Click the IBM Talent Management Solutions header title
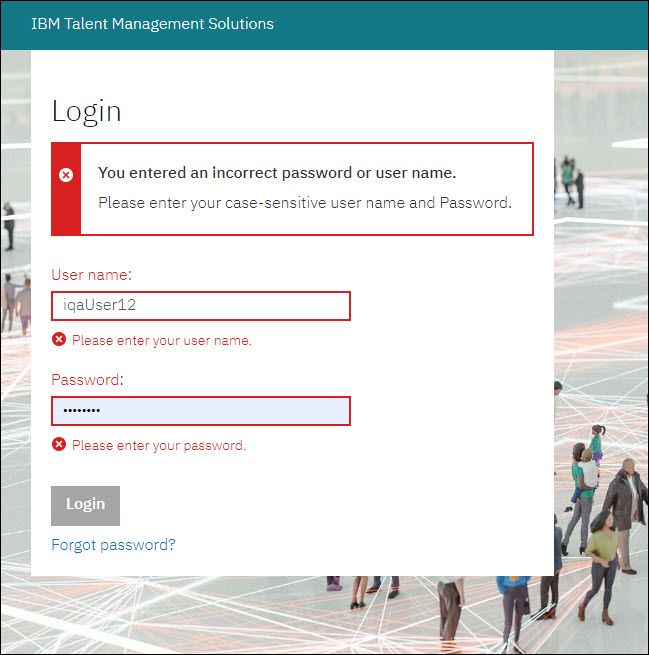 pos(152,24)
